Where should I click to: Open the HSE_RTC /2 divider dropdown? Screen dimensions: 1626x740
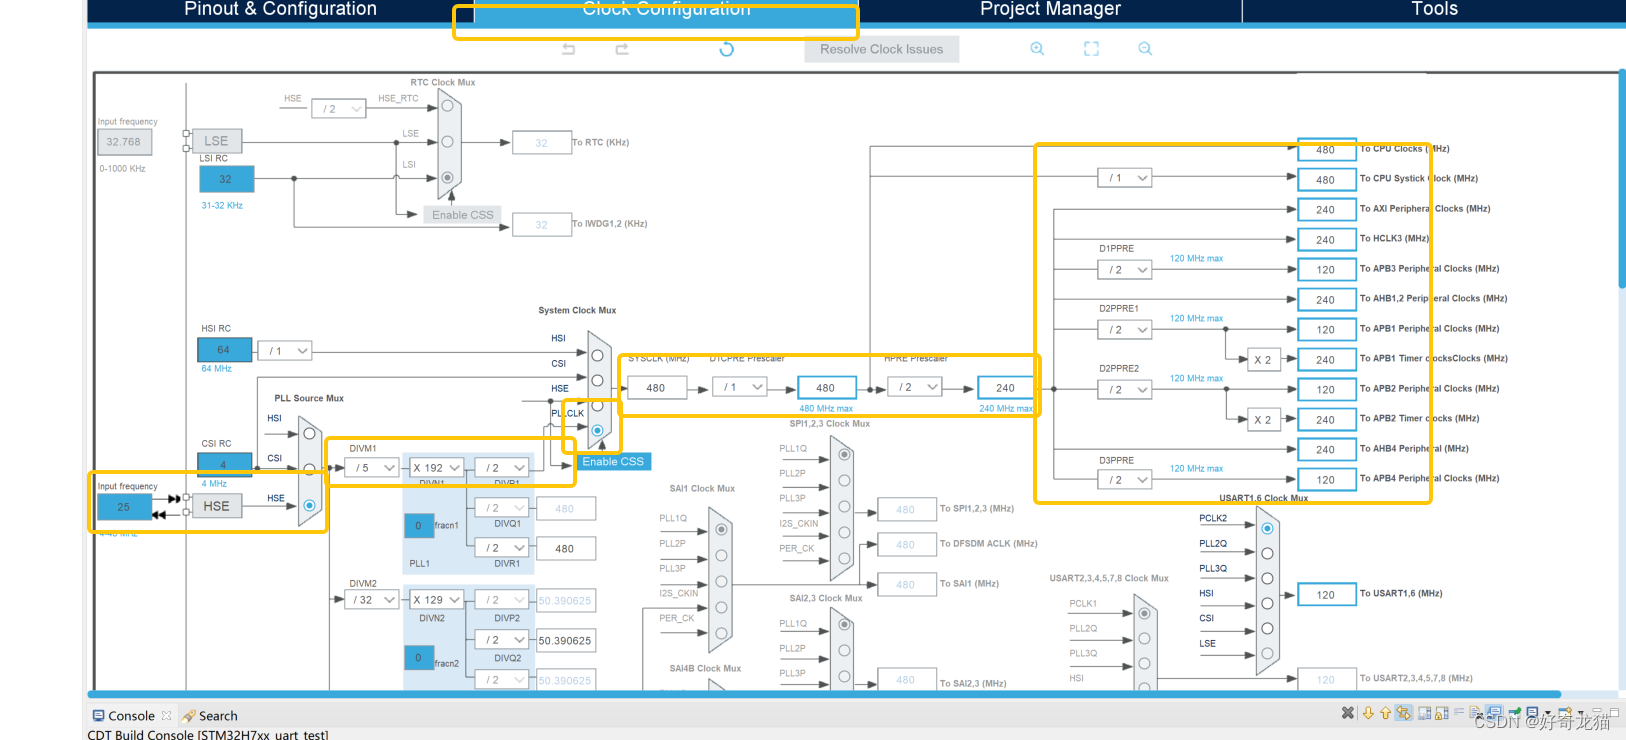click(x=338, y=109)
